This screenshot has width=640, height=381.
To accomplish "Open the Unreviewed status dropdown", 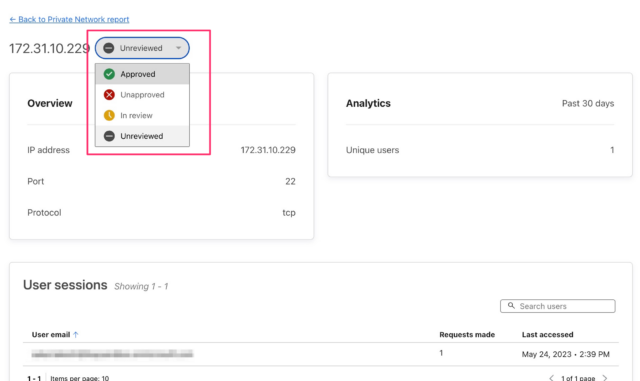I will pos(142,48).
